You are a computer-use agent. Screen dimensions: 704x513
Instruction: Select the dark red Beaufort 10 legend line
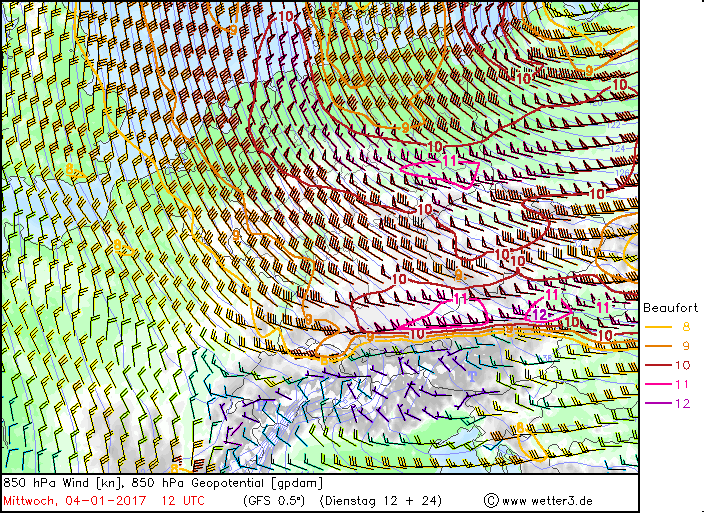(x=658, y=365)
